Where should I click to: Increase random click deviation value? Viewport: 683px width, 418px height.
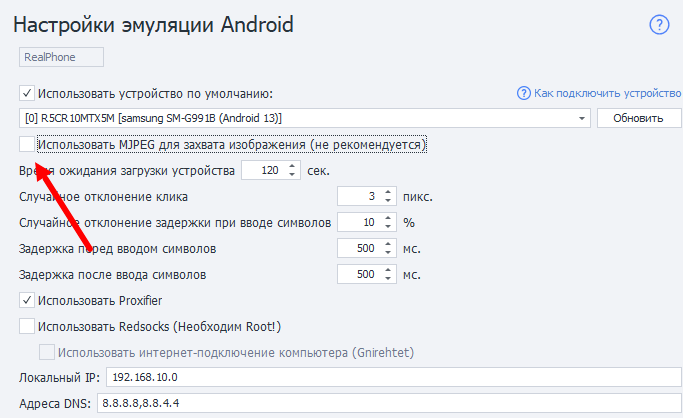point(389,192)
